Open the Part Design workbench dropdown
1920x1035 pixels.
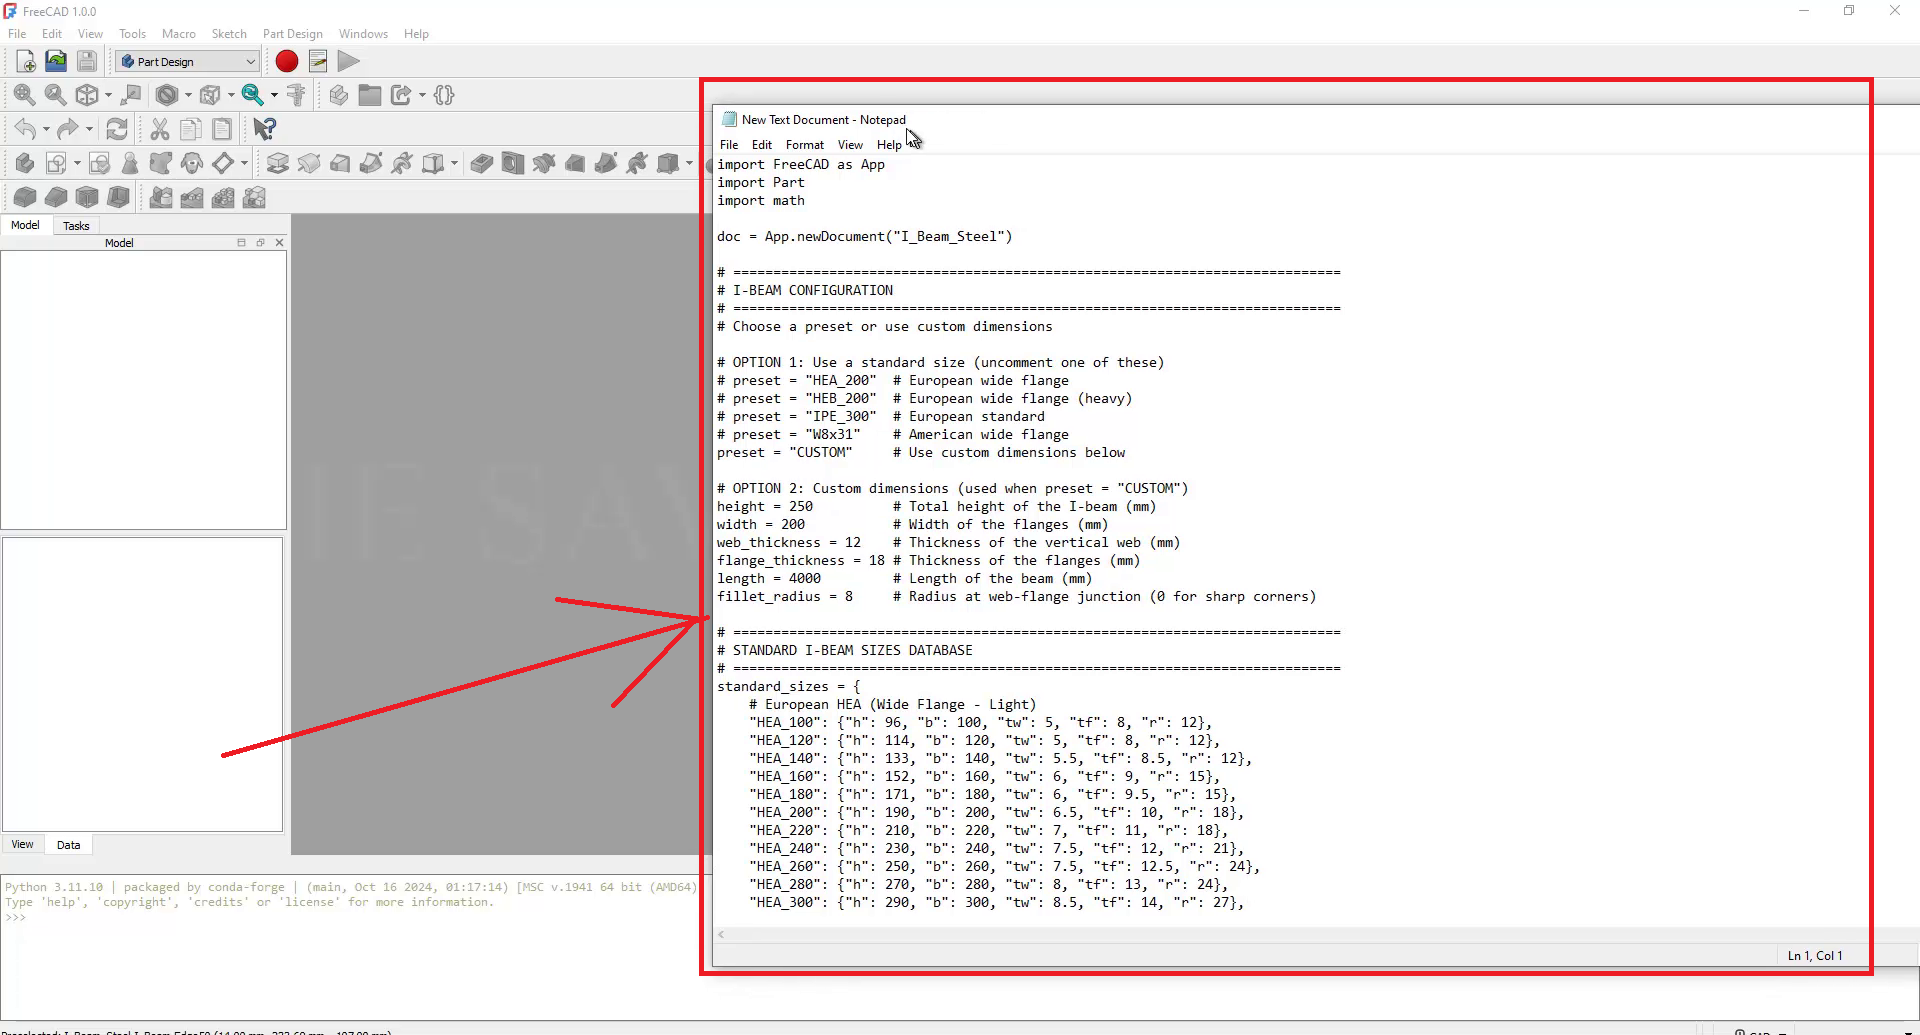point(188,61)
